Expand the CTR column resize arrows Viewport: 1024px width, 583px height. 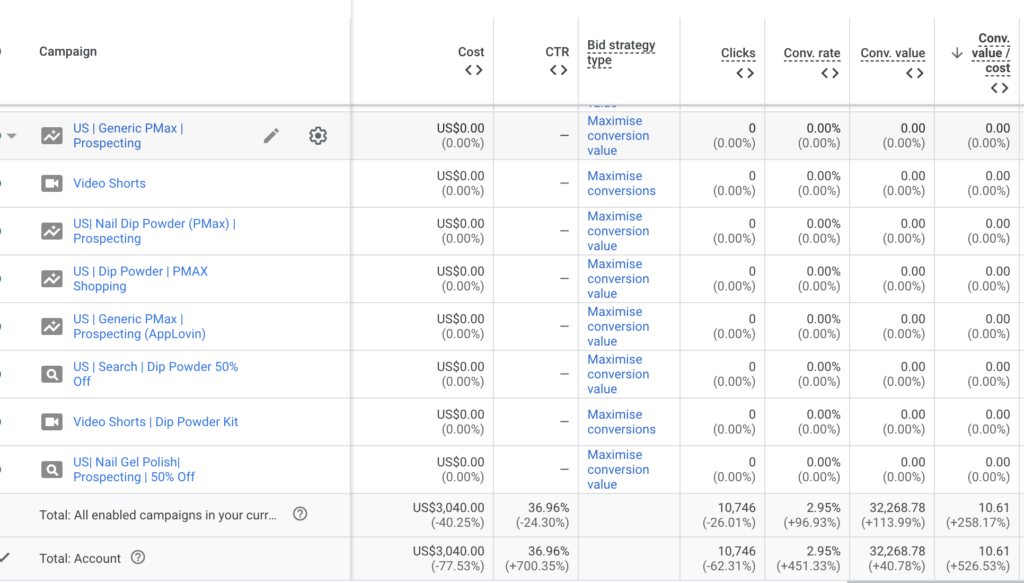pos(559,71)
